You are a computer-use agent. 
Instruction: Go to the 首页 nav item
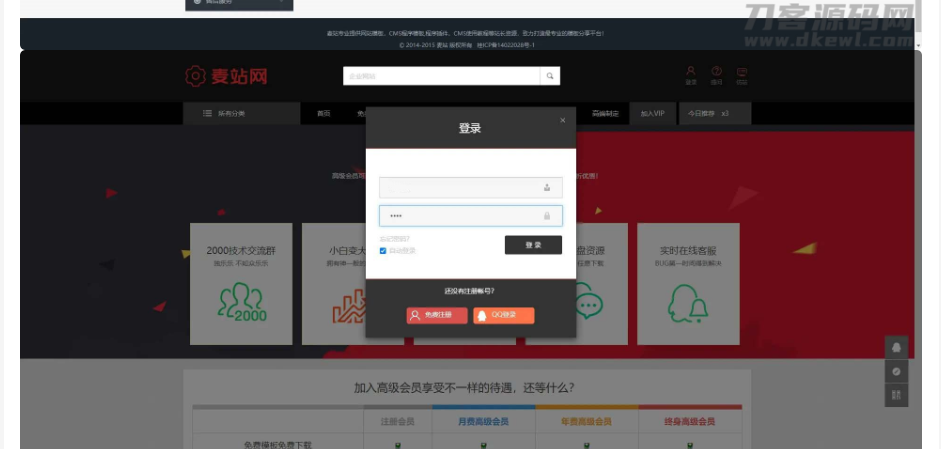(323, 113)
